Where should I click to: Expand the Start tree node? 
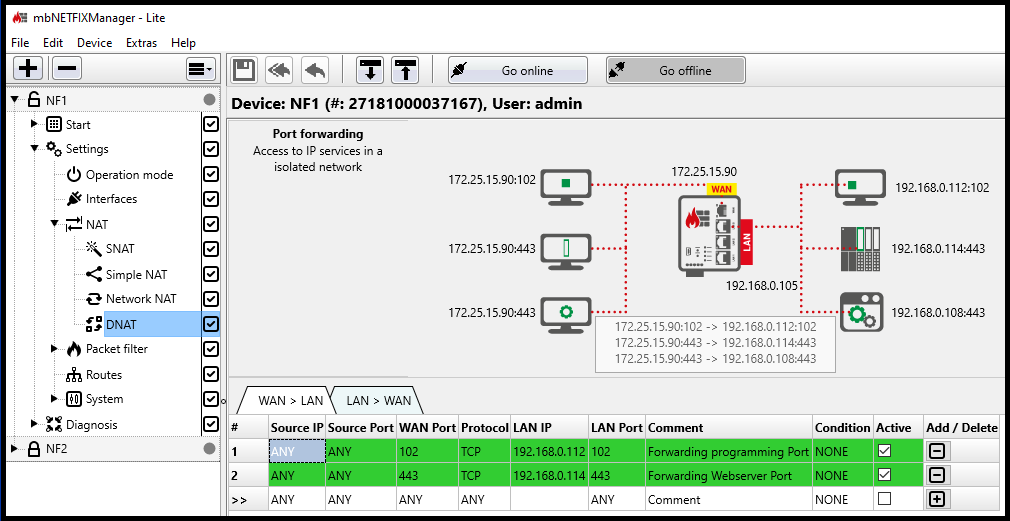pyautogui.click(x=35, y=124)
